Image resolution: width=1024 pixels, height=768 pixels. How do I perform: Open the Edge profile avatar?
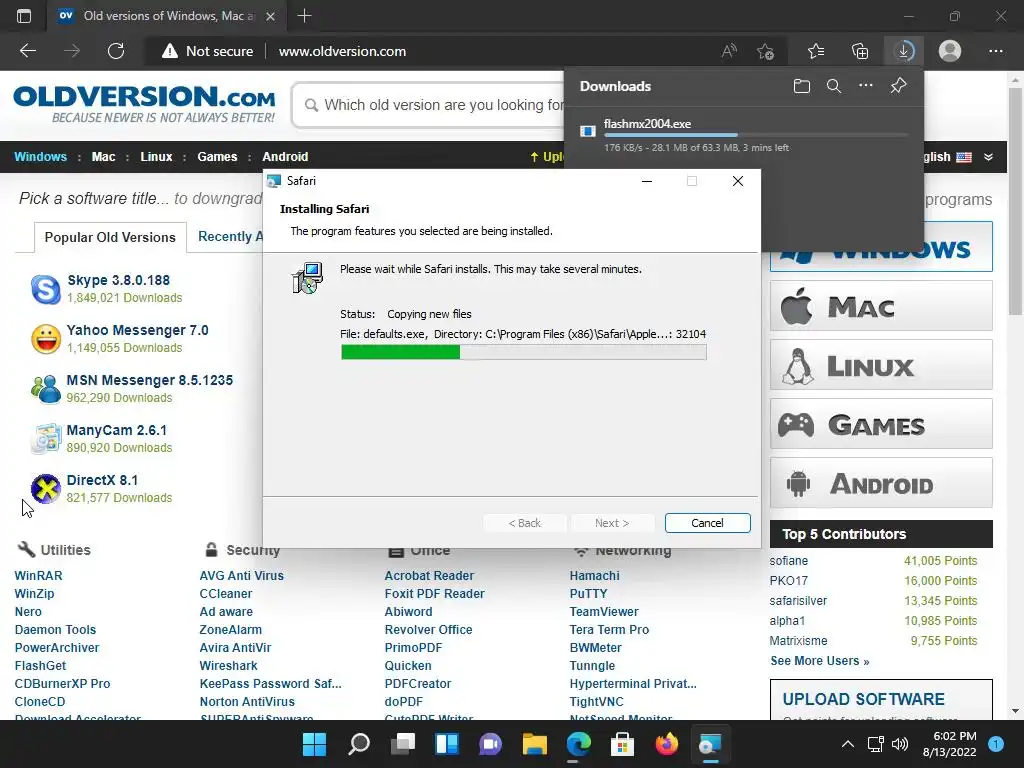coord(950,51)
